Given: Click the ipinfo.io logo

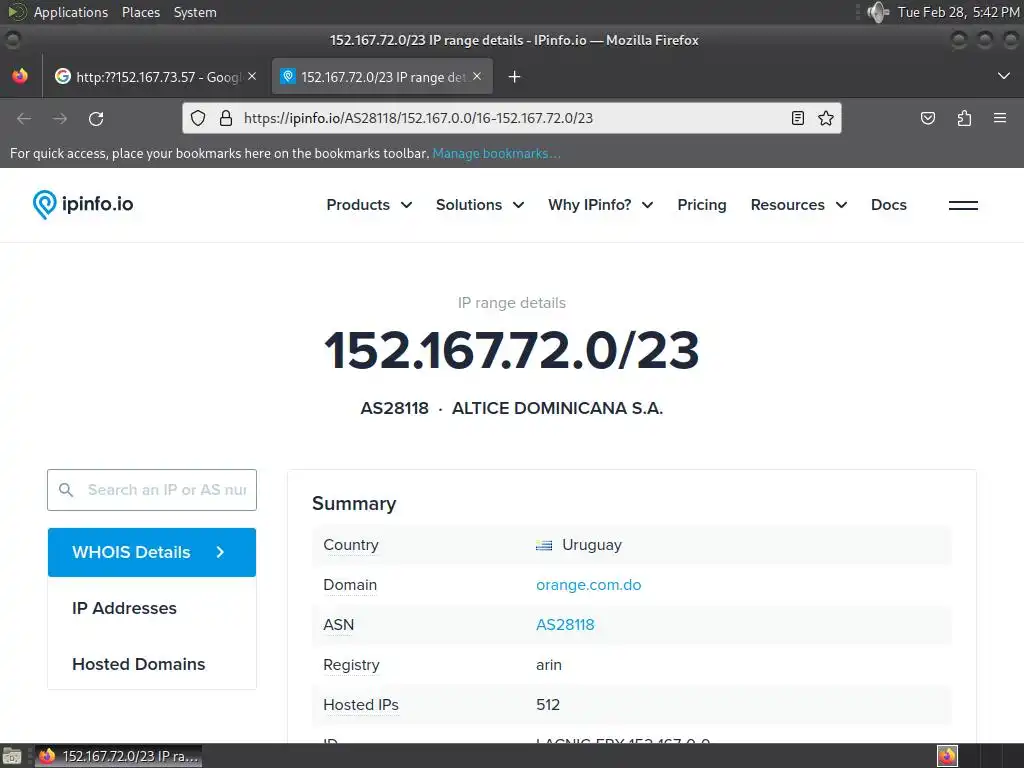Looking at the screenshot, I should pos(83,204).
